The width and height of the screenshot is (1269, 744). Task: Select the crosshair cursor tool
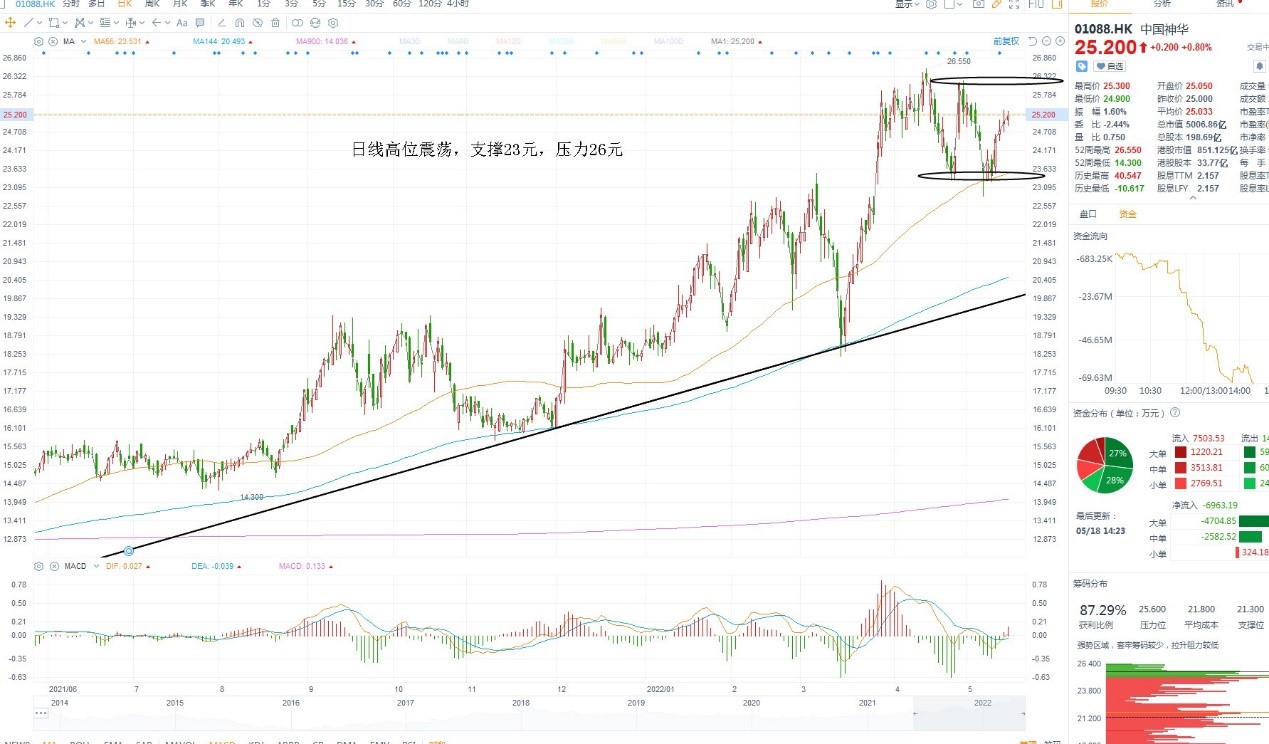click(x=10, y=22)
